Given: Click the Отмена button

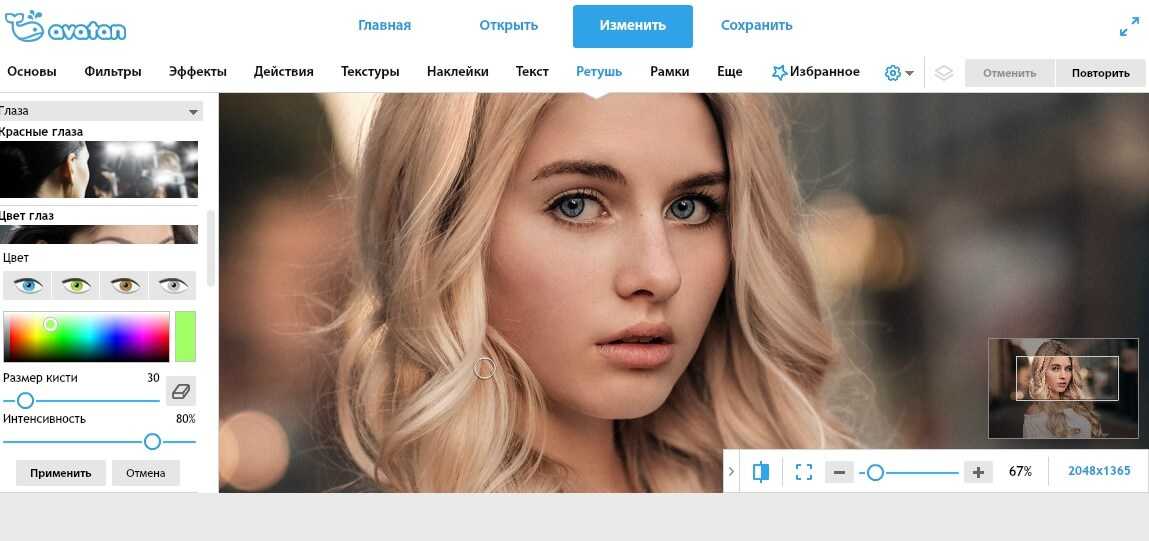Looking at the screenshot, I should 146,473.
